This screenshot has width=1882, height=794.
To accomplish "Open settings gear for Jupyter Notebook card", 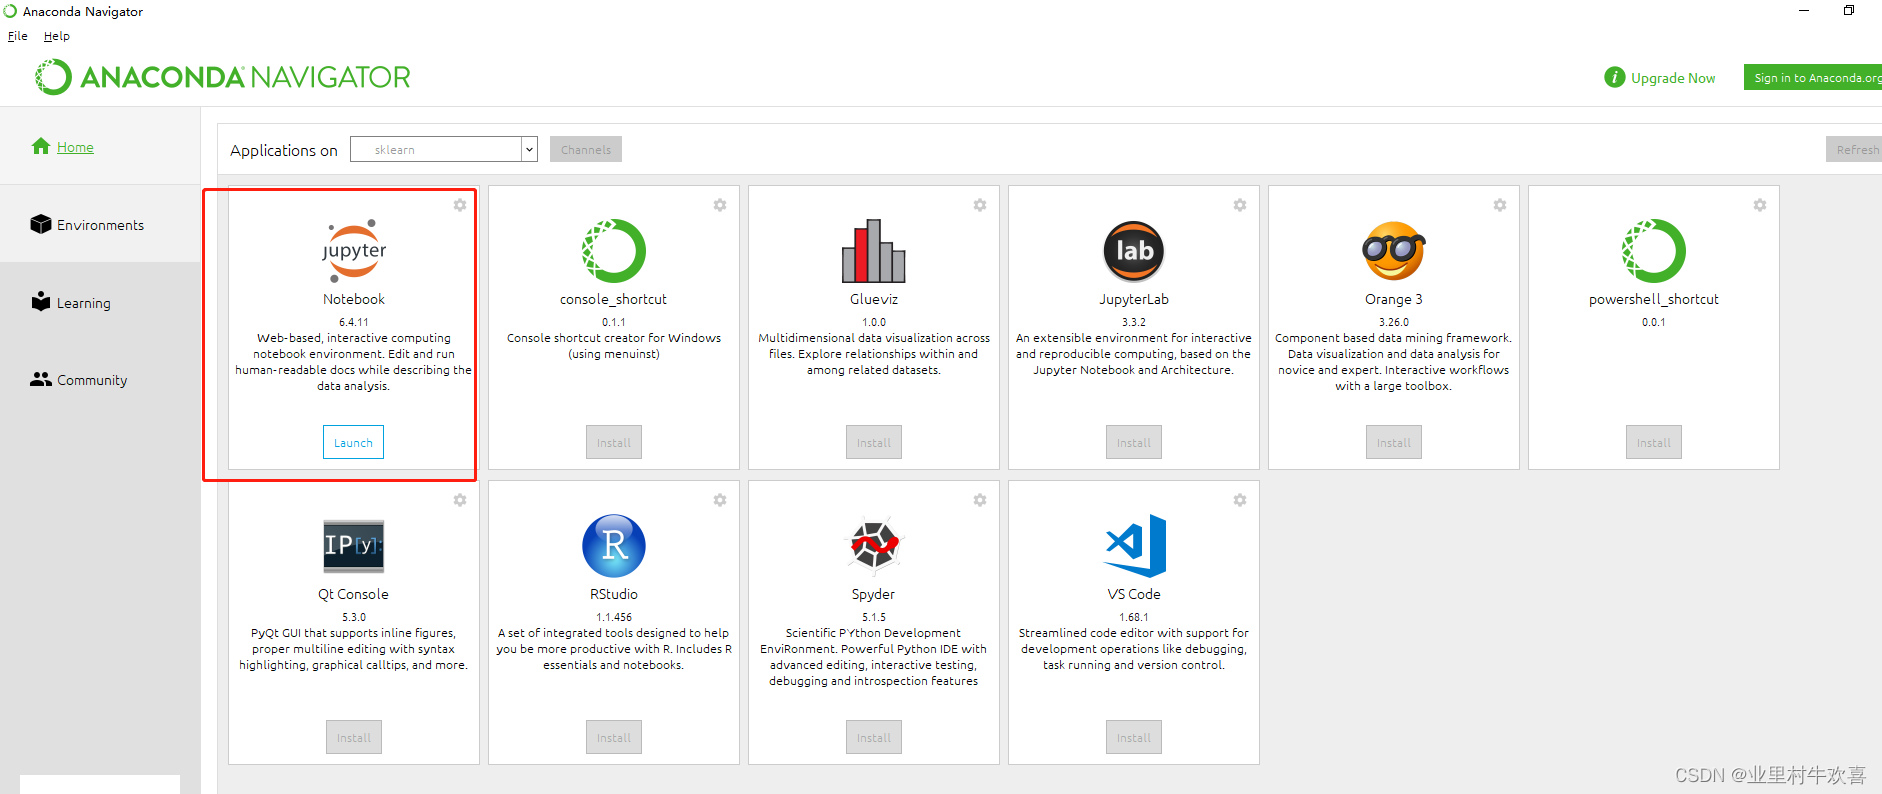I will [x=460, y=205].
